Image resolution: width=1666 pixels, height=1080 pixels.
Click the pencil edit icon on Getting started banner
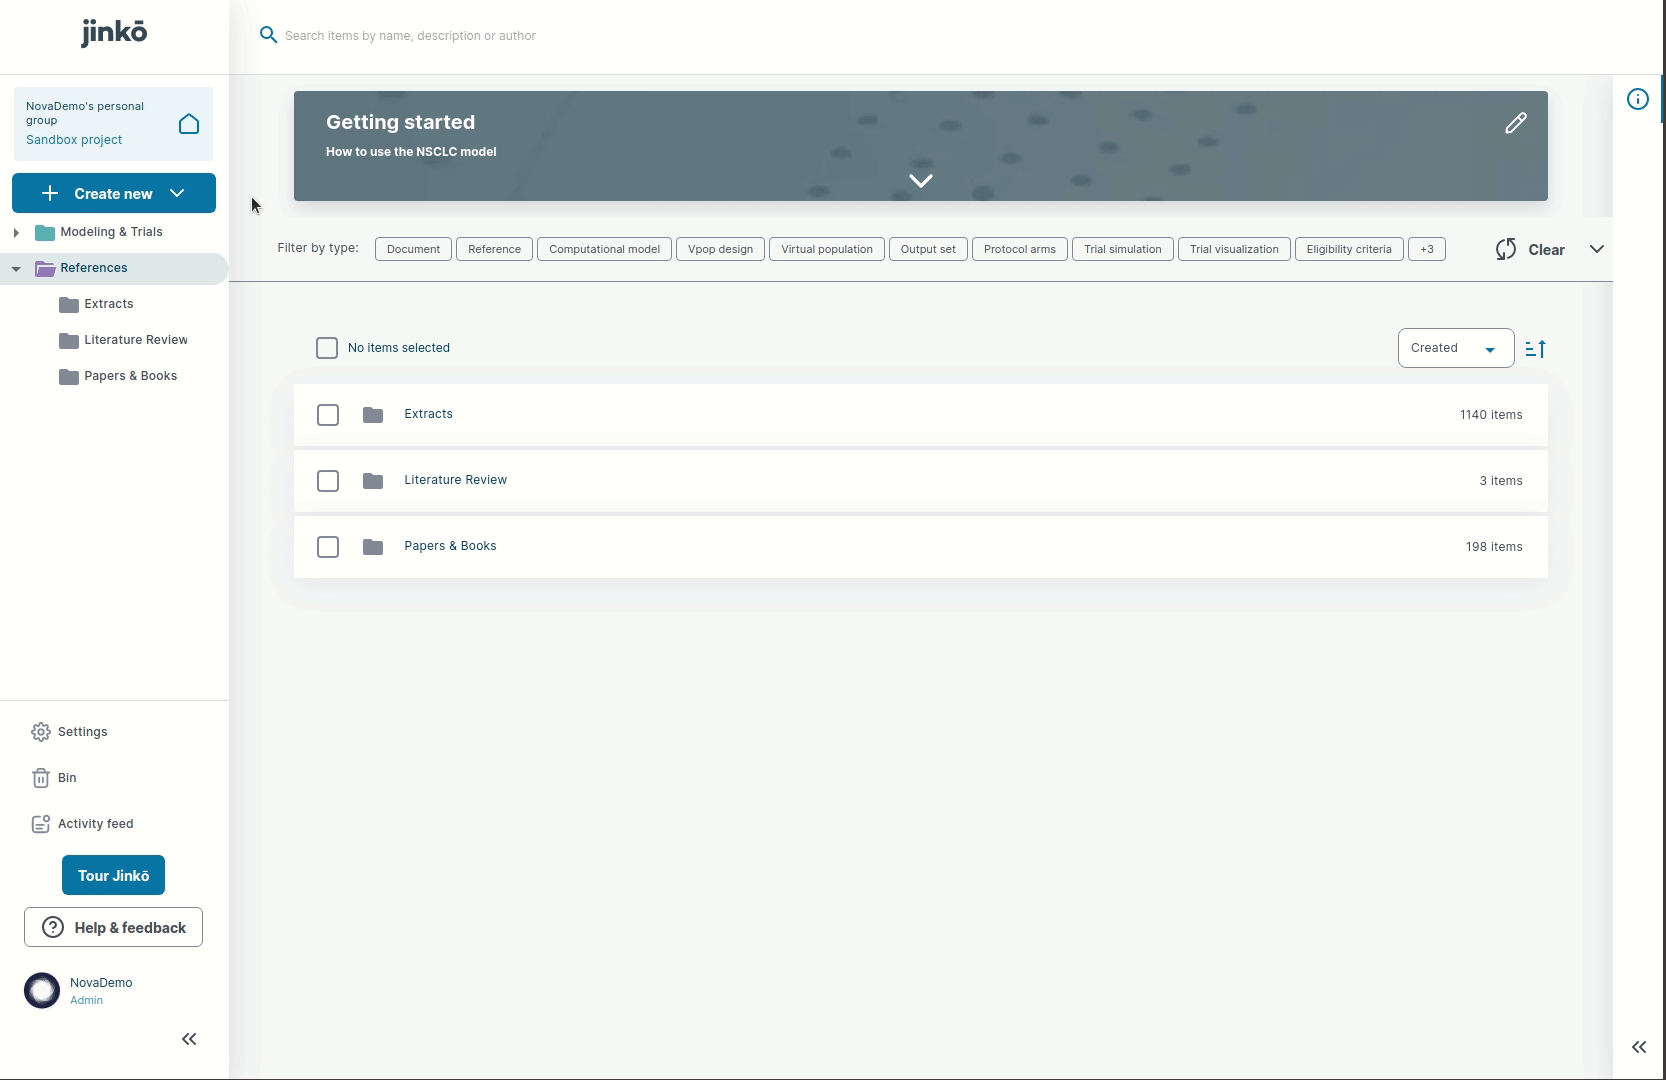pyautogui.click(x=1515, y=123)
